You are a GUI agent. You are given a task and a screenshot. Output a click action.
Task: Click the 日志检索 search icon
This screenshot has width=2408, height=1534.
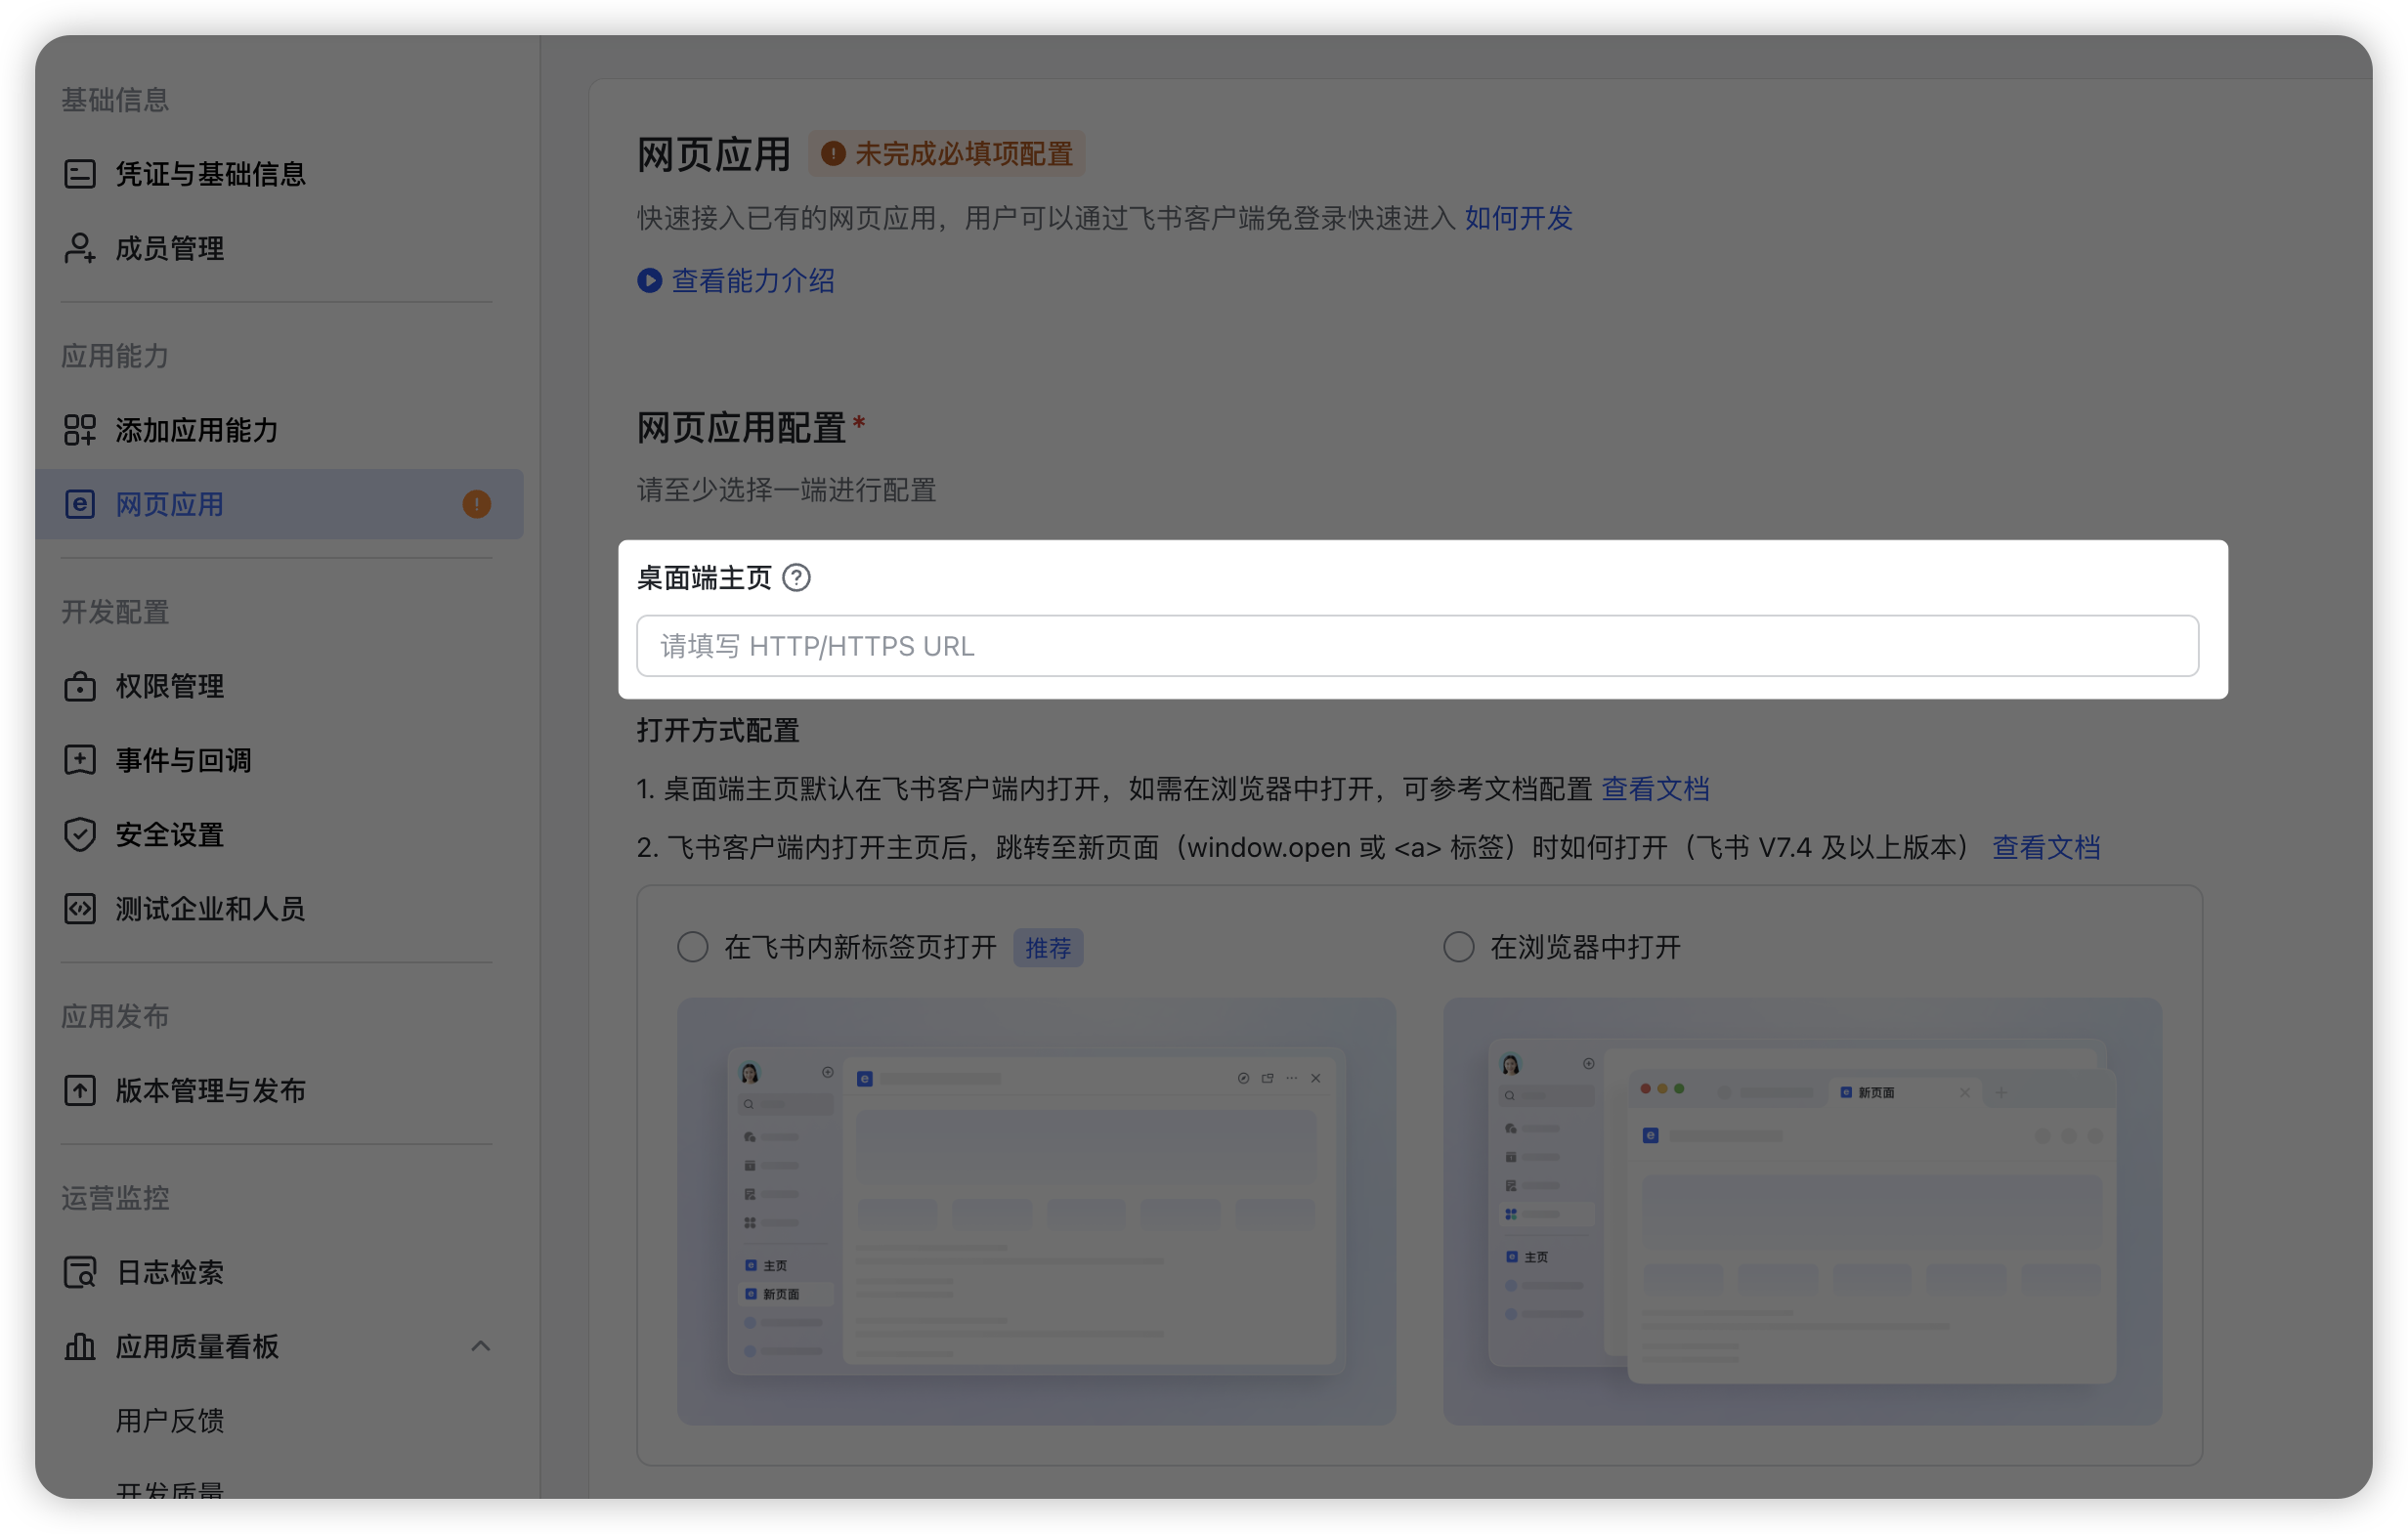tap(80, 1272)
